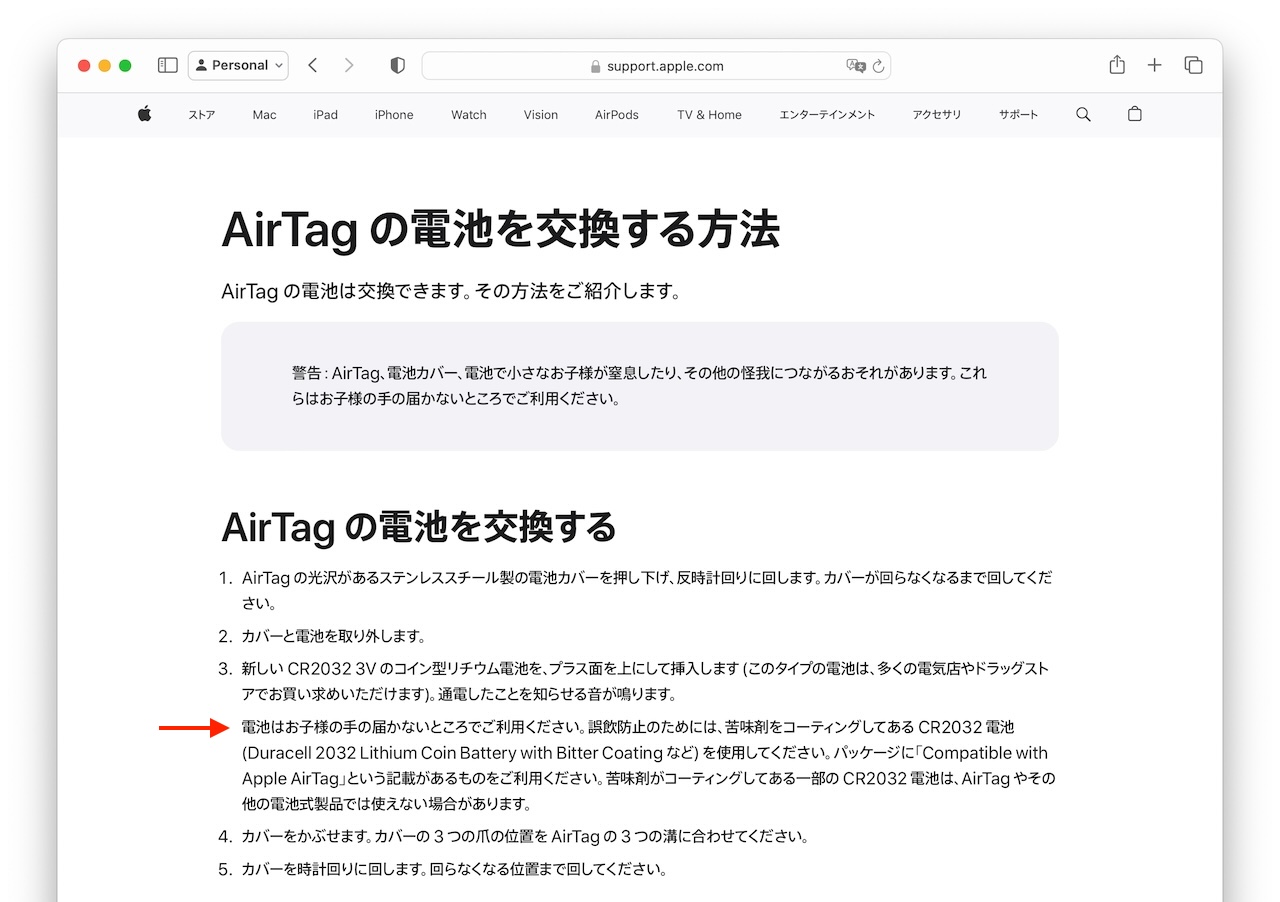Open the エンターテインメント menu item
Screen dimensions: 1280x902
click(827, 115)
